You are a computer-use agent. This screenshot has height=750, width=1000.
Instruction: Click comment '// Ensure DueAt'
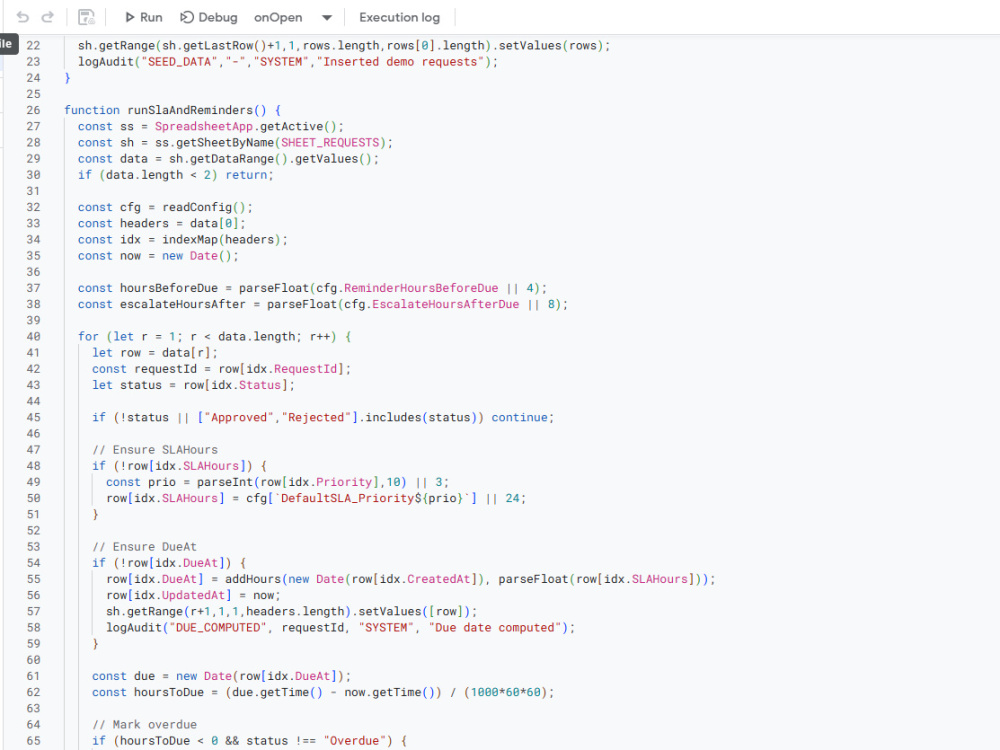(x=145, y=547)
